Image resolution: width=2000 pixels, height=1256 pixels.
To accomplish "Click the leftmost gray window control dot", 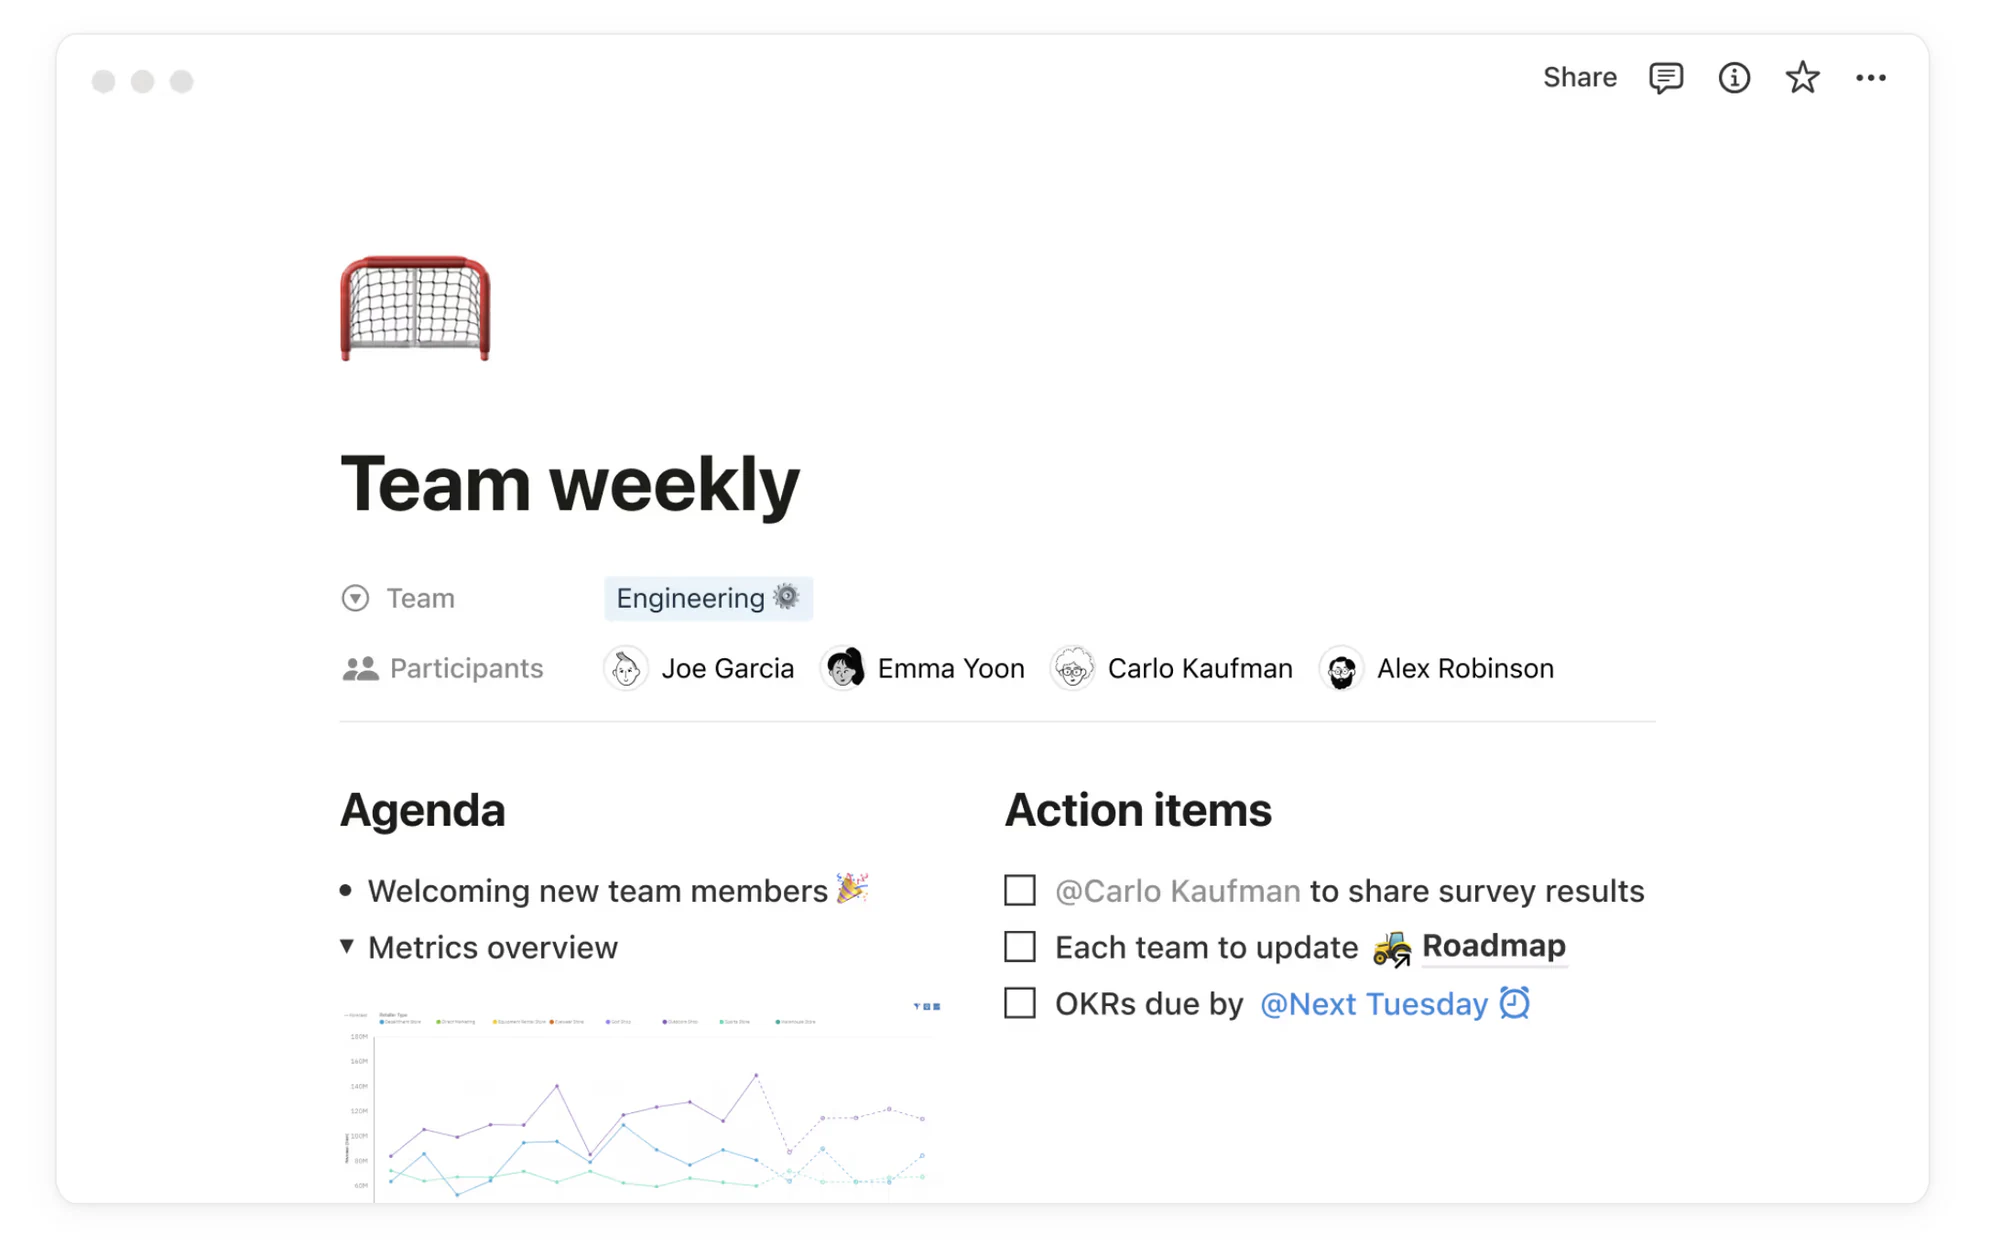I will (103, 81).
